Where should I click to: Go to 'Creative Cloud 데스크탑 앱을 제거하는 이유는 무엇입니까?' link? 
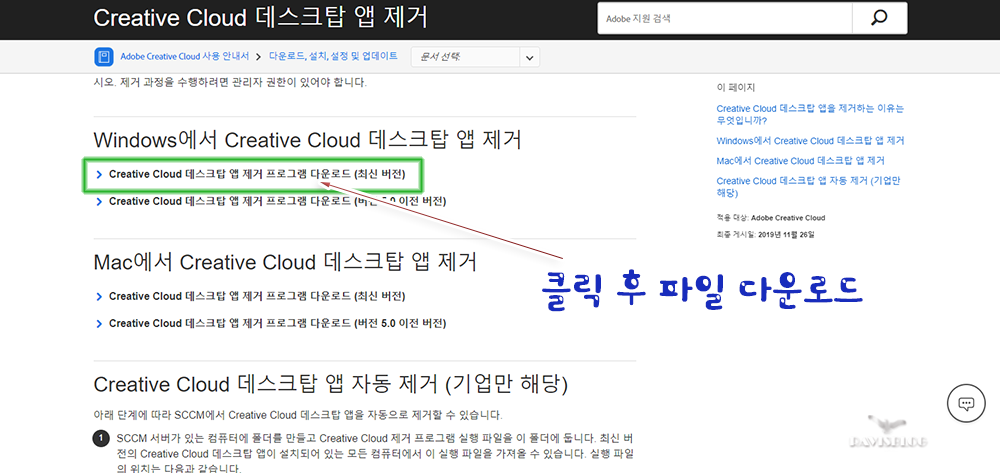point(810,114)
